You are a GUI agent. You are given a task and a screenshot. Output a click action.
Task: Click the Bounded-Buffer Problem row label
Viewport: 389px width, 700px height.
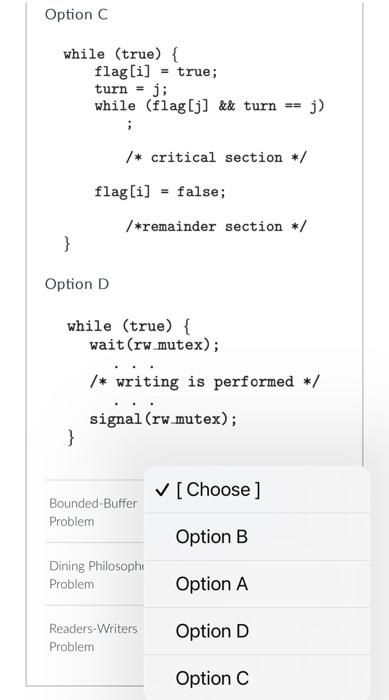click(93, 512)
